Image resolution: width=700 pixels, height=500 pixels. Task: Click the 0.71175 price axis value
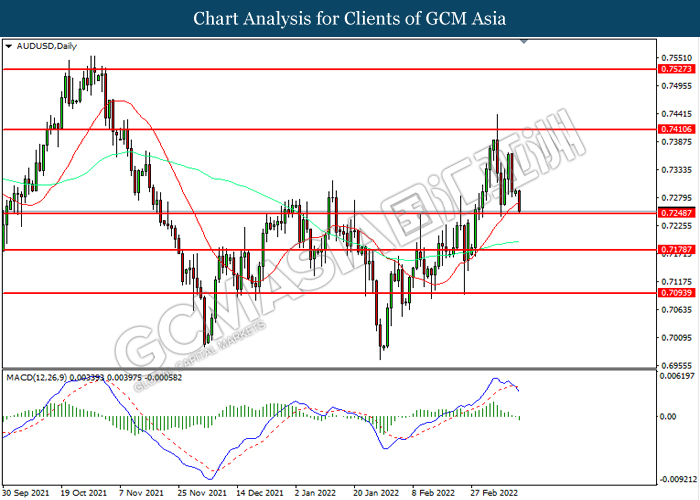pyautogui.click(x=677, y=282)
